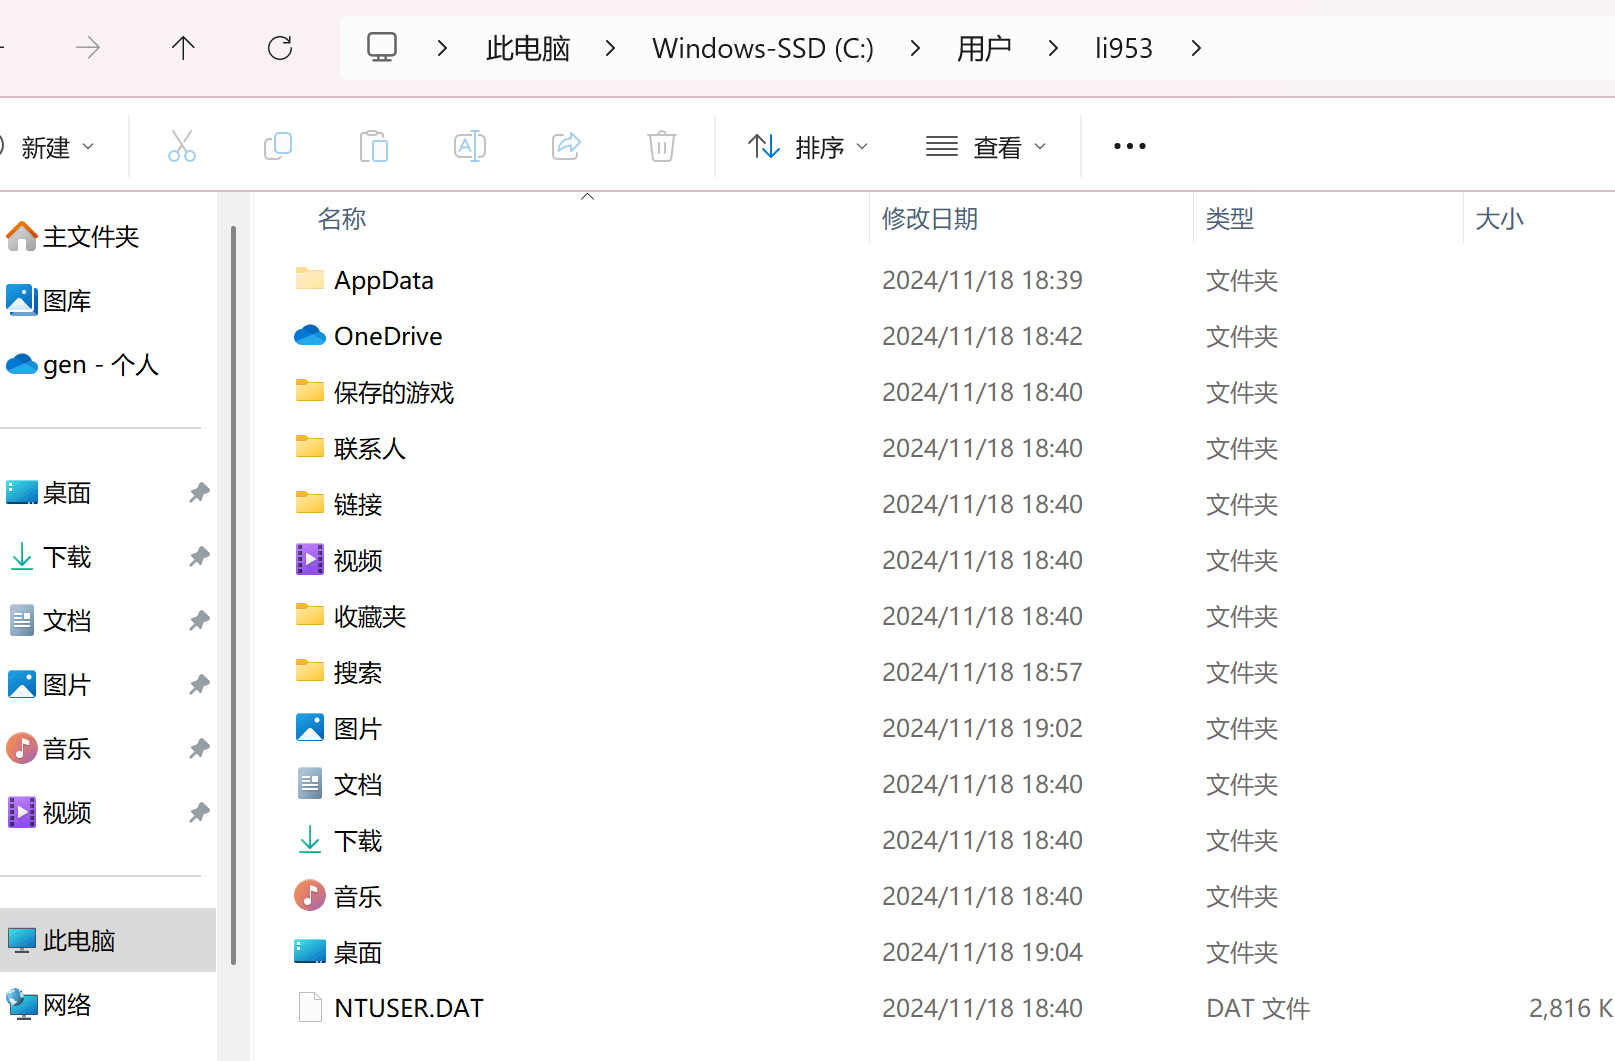This screenshot has height=1061, width=1615.
Task: Share files via the share icon
Action: pos(566,146)
